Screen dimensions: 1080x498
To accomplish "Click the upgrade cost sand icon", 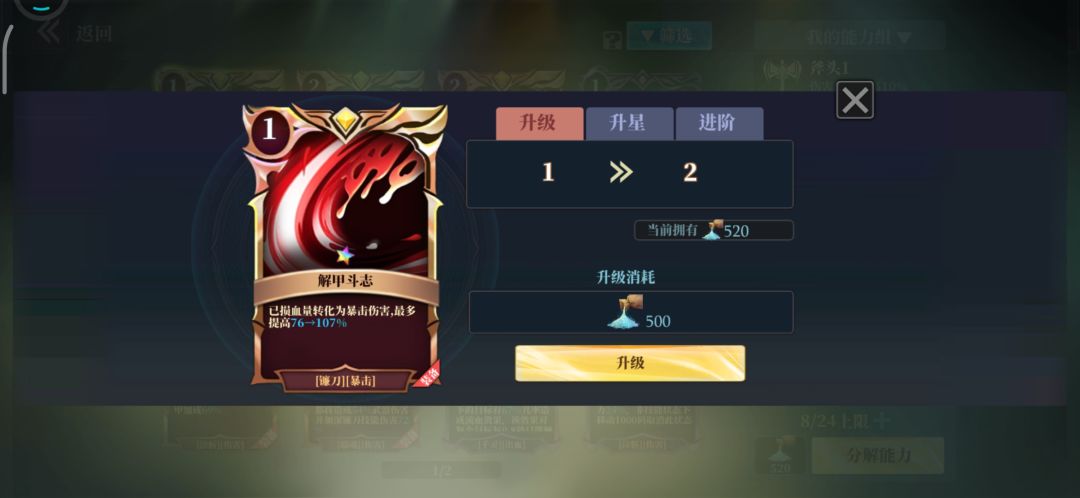I will pyautogui.click(x=625, y=311).
